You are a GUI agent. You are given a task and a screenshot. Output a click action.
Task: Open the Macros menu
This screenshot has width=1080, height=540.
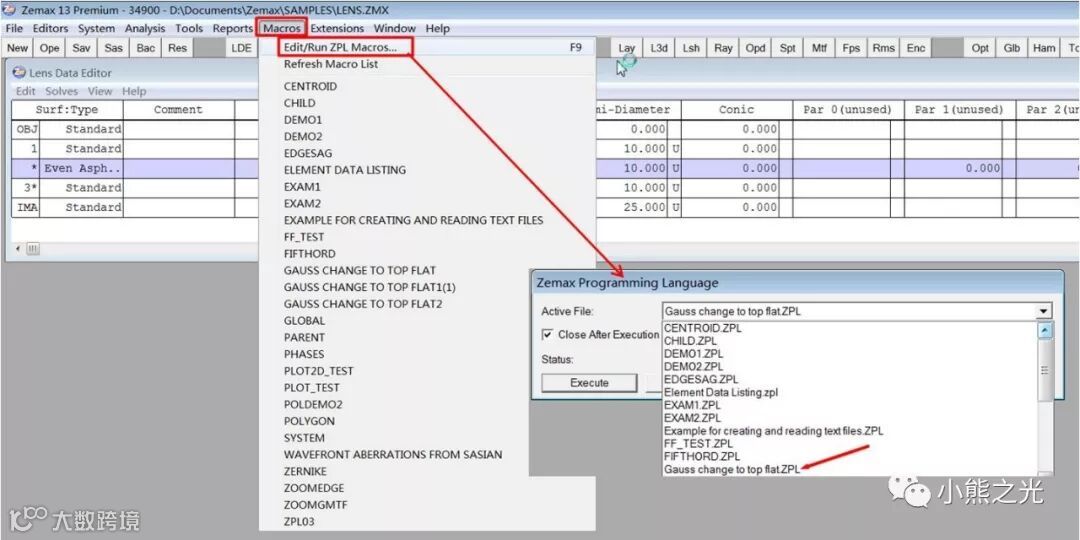pos(282,28)
